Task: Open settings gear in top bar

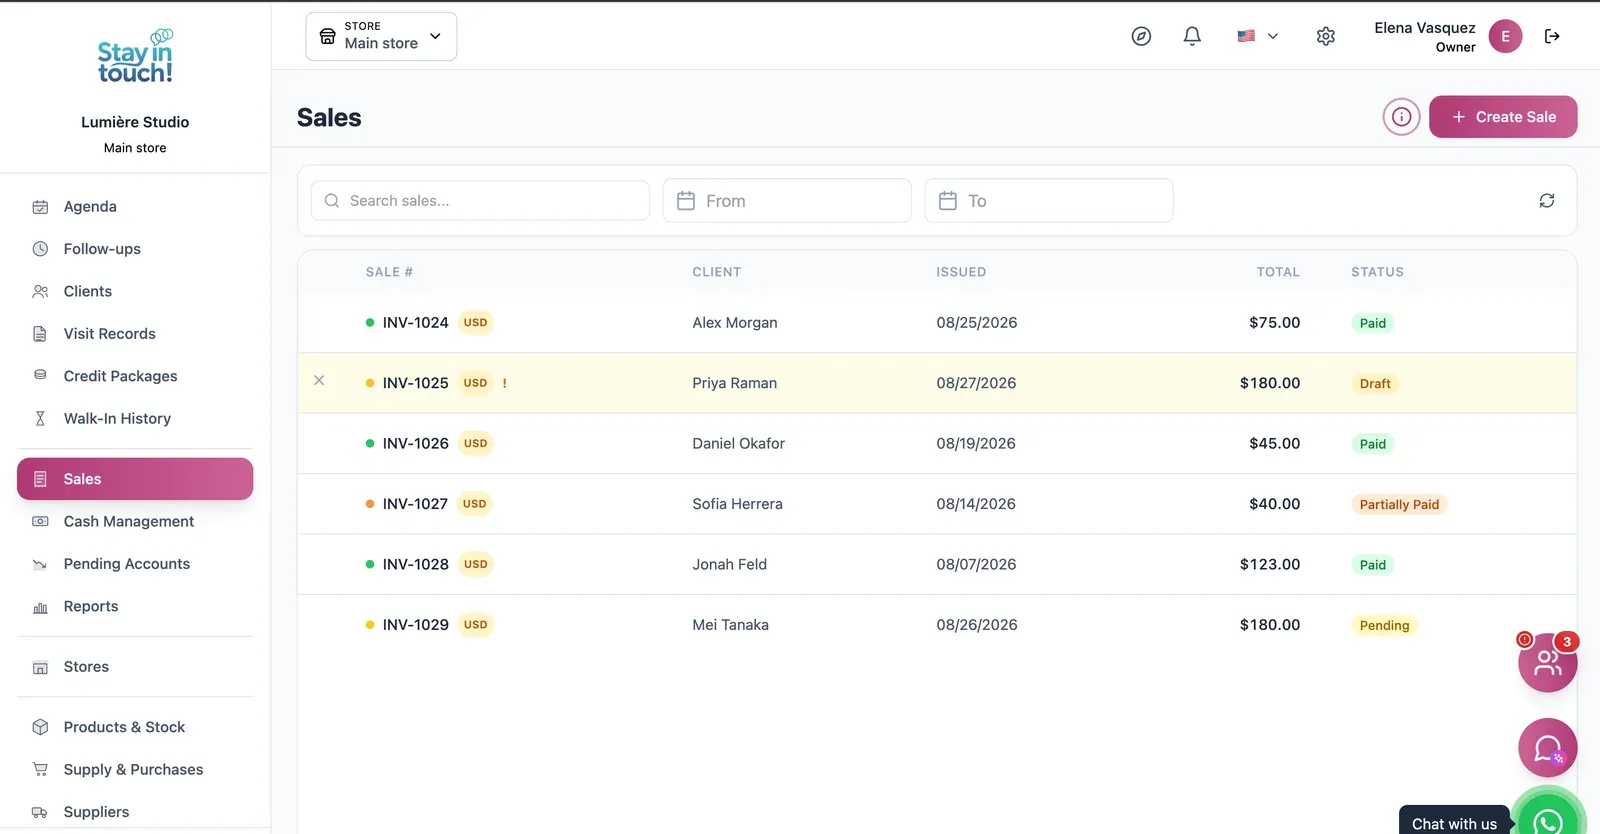Action: tap(1326, 36)
